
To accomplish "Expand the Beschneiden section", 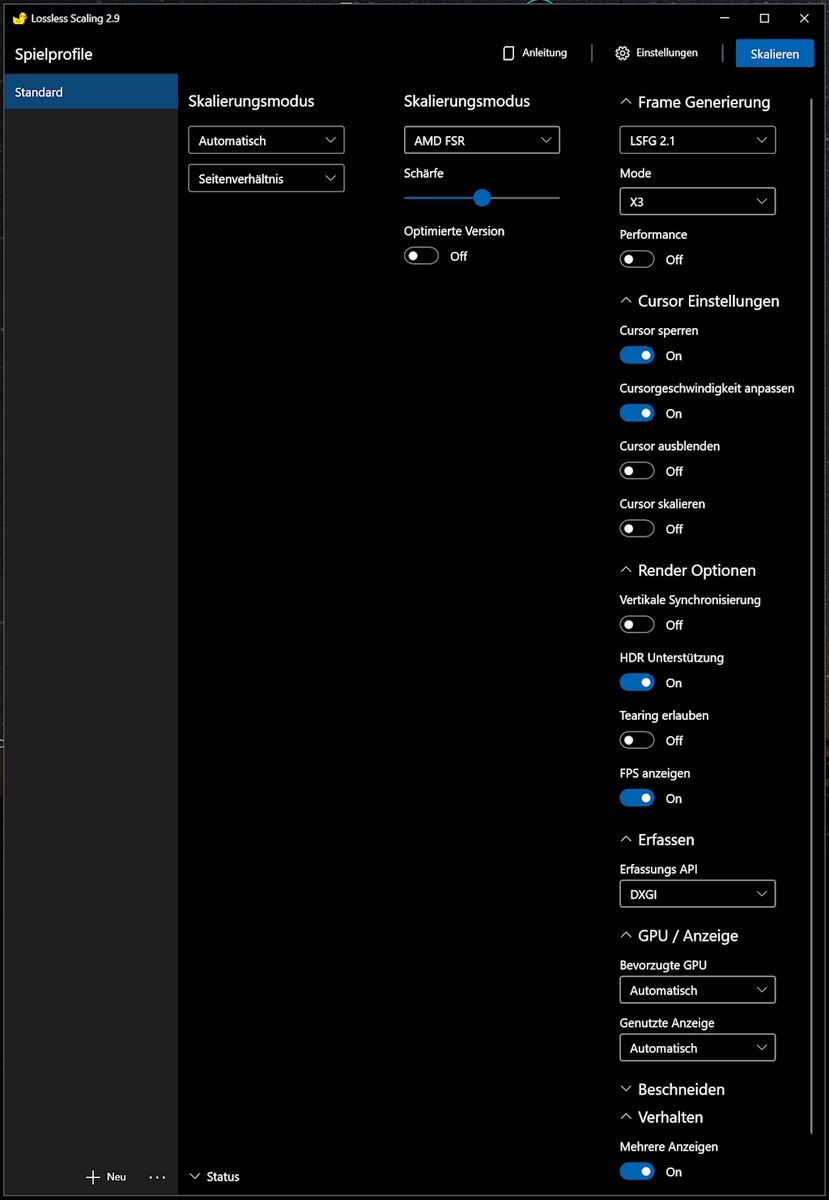I will (672, 1089).
